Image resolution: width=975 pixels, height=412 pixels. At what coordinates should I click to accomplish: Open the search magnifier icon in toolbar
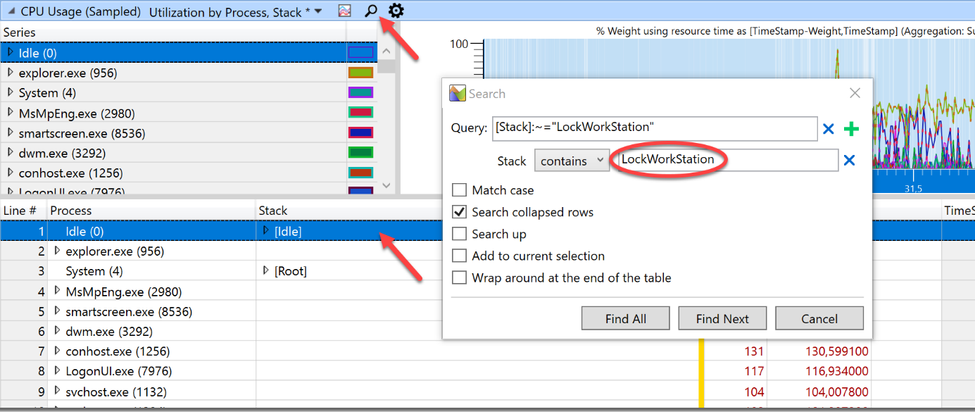click(x=371, y=11)
